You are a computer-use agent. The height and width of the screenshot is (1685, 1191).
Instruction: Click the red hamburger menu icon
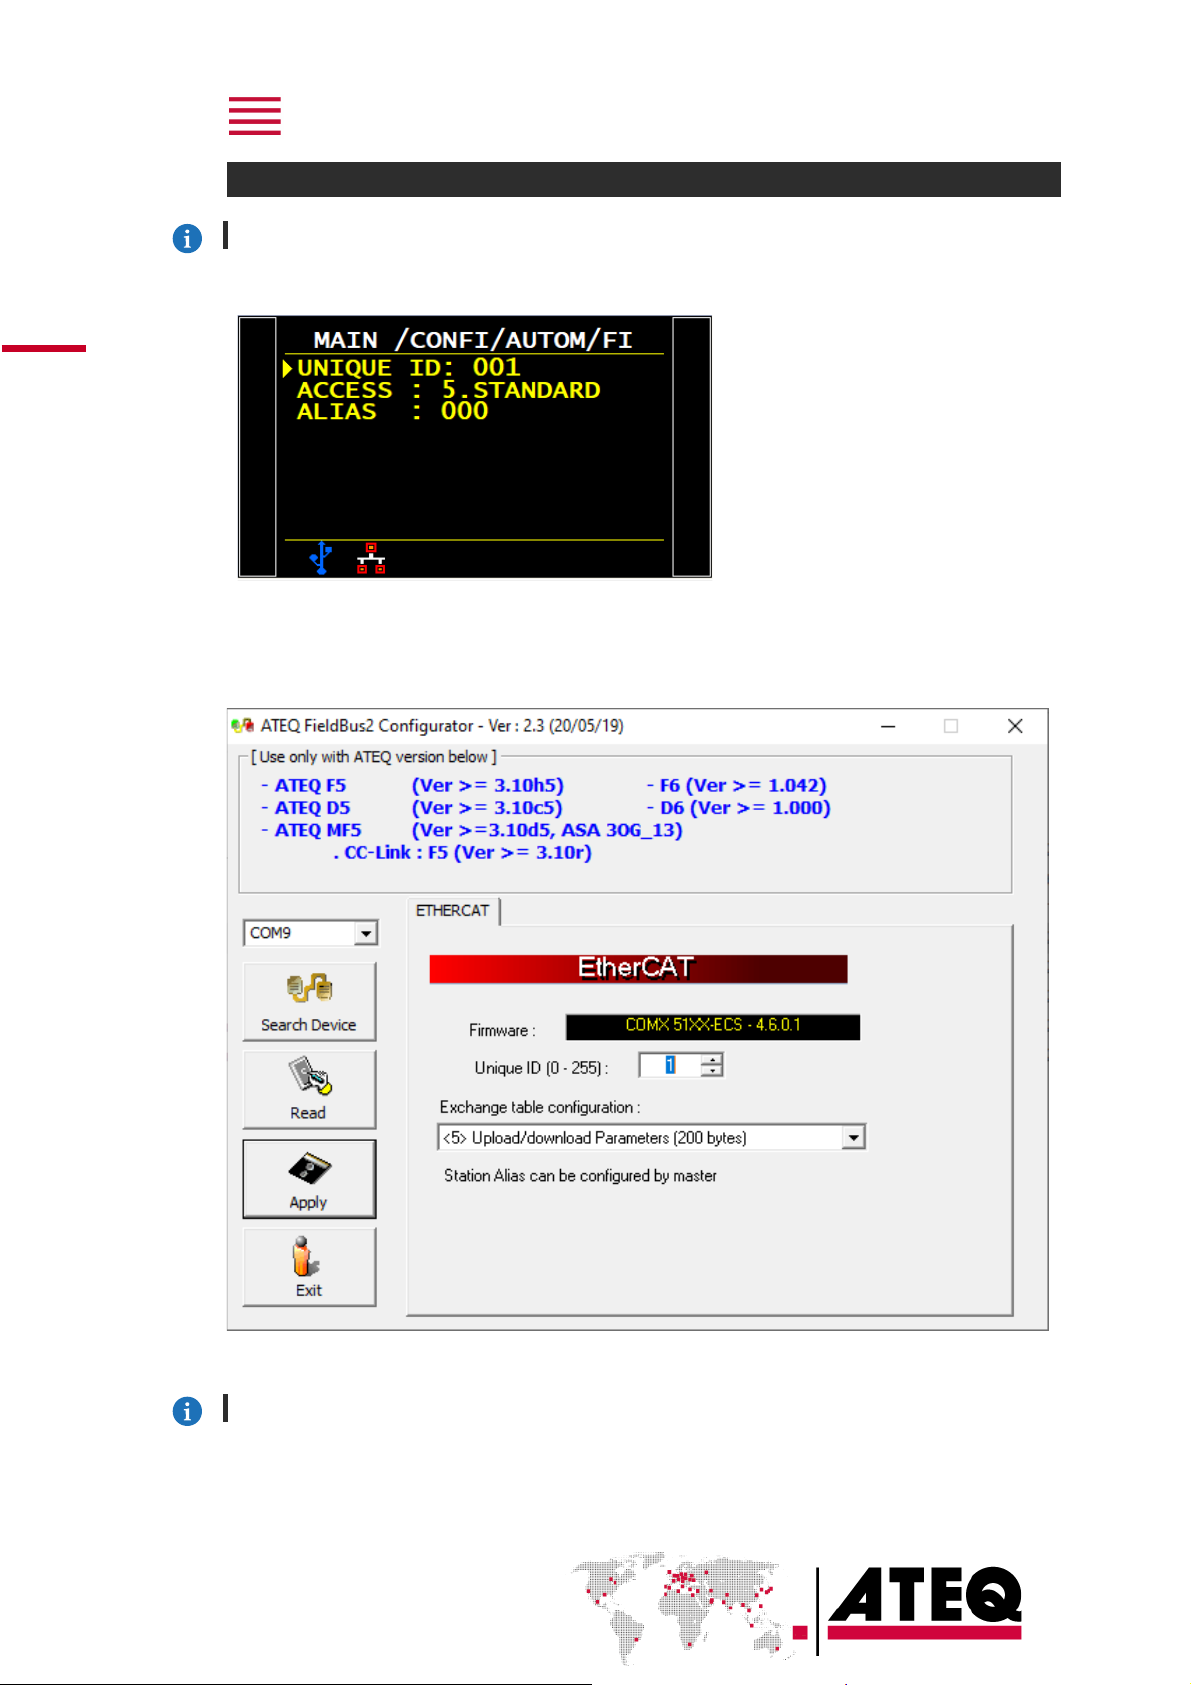[255, 116]
